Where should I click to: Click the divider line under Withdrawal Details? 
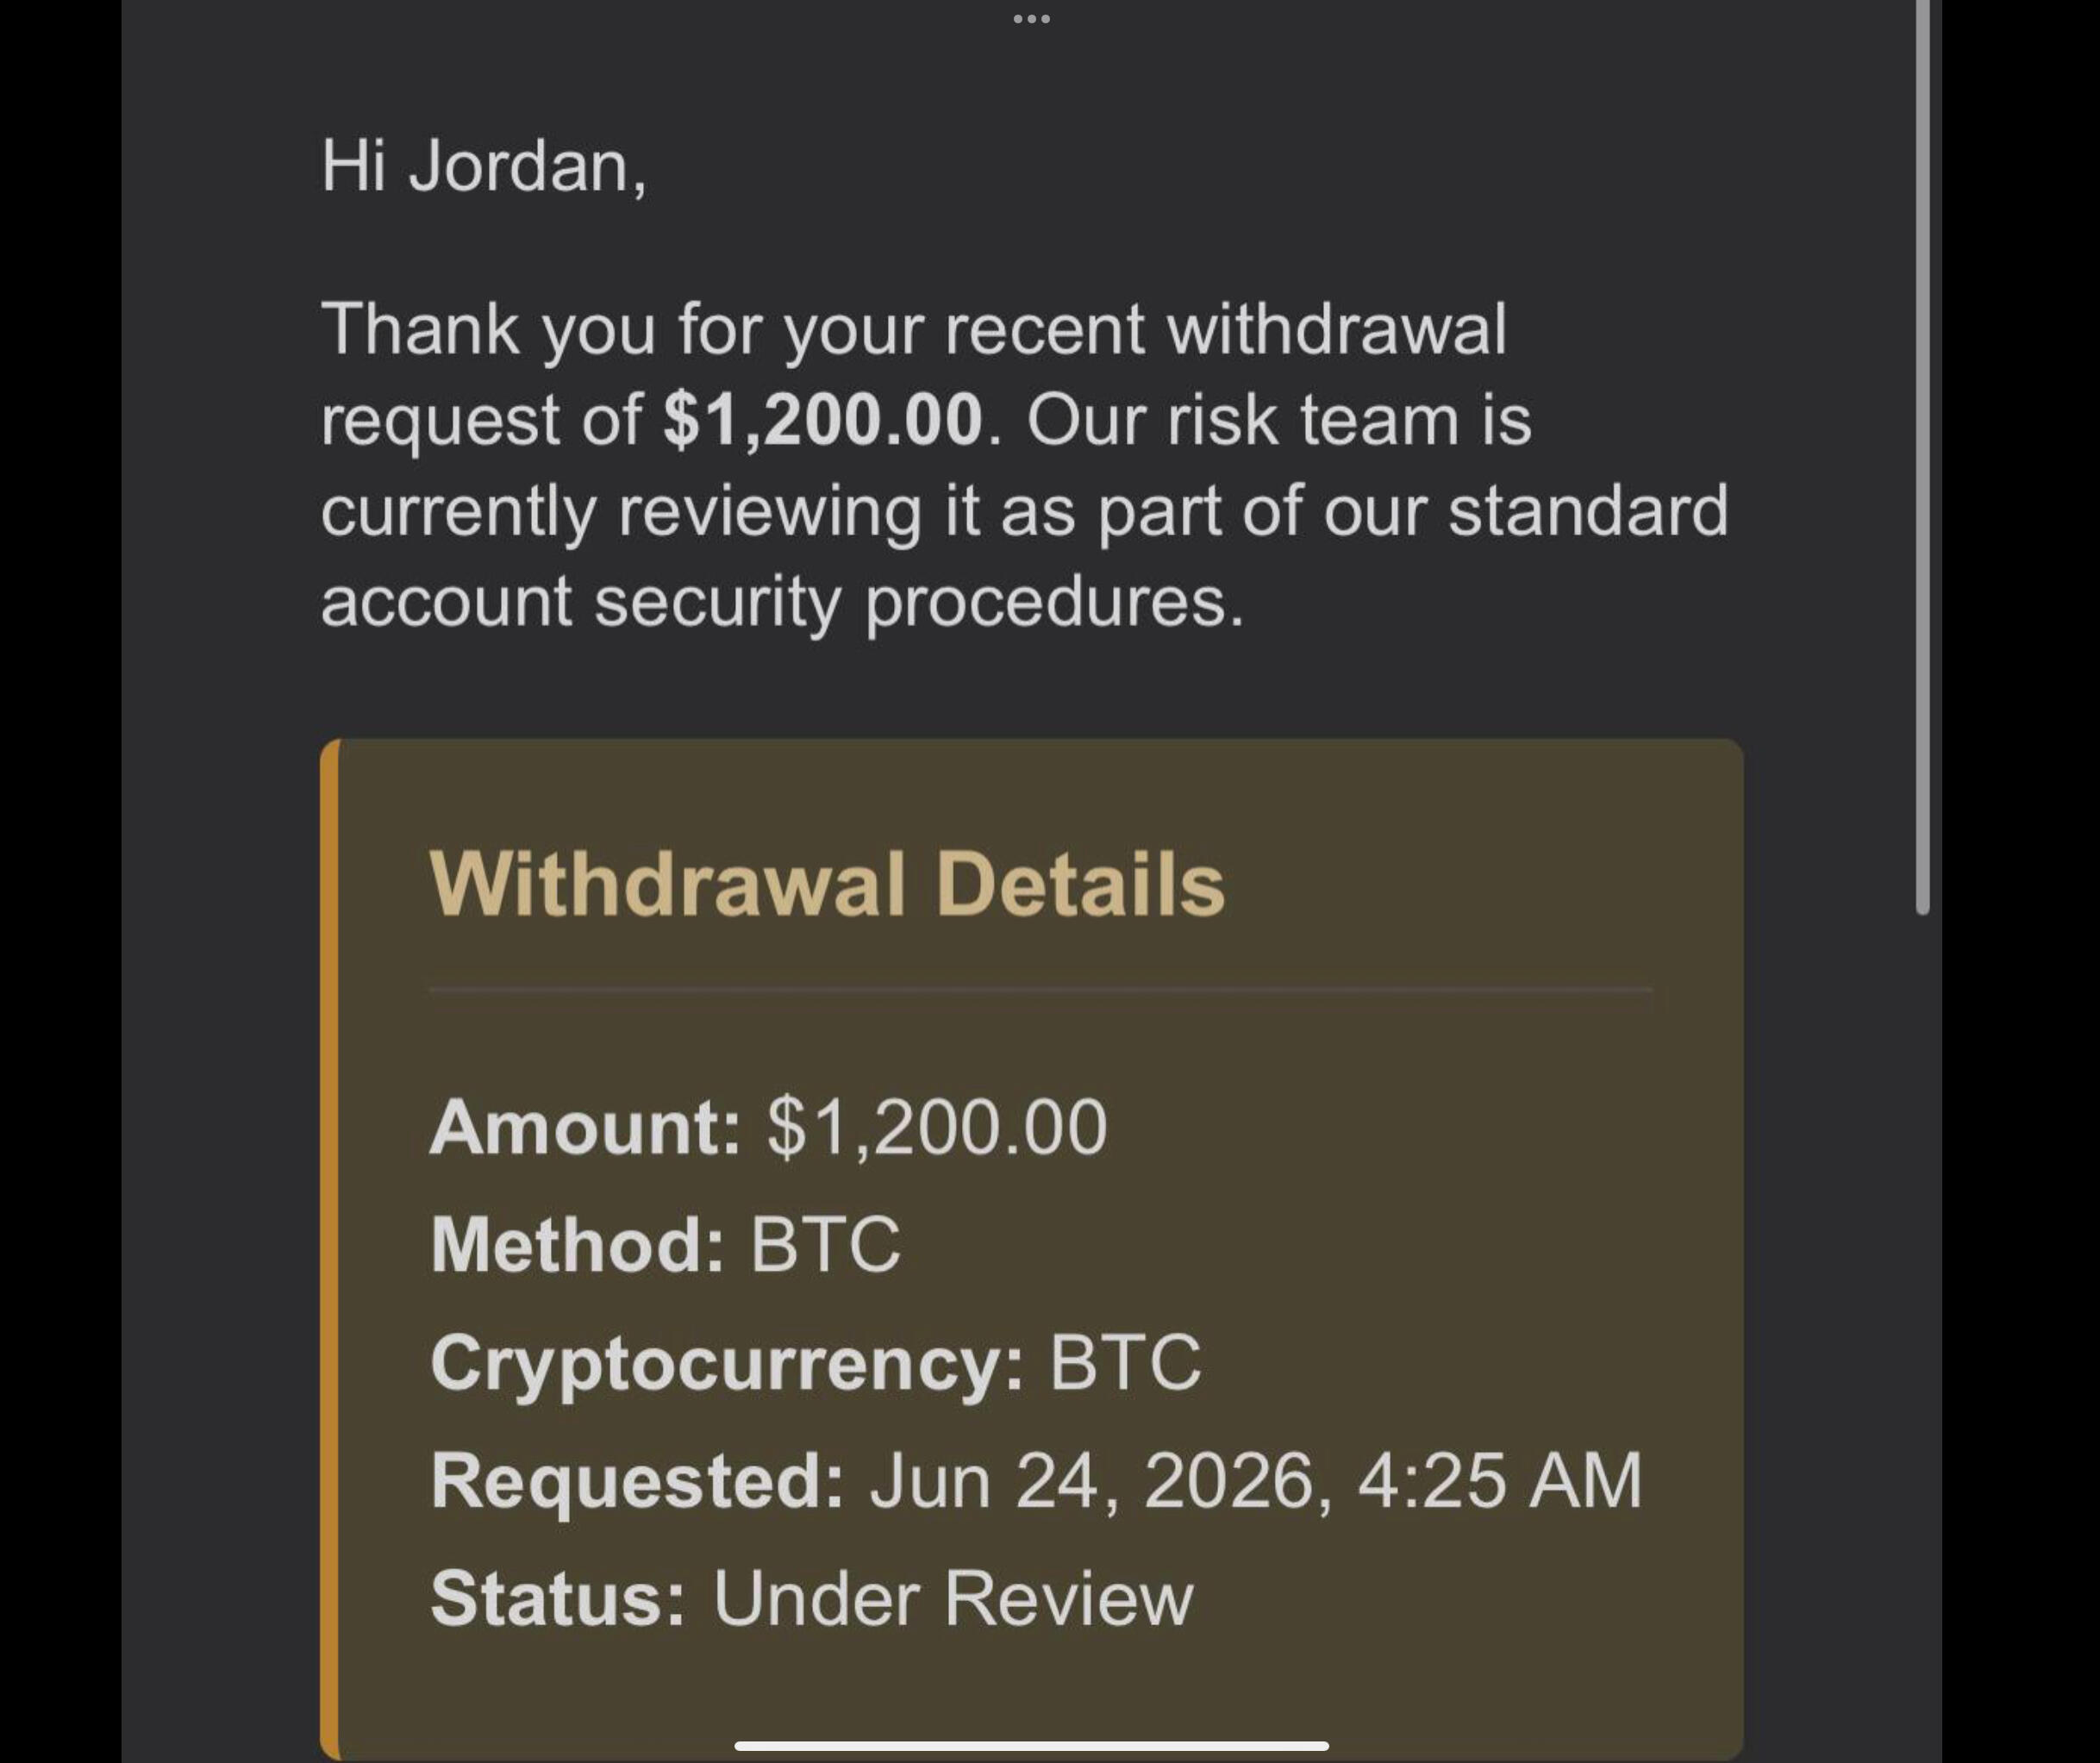point(1040,989)
